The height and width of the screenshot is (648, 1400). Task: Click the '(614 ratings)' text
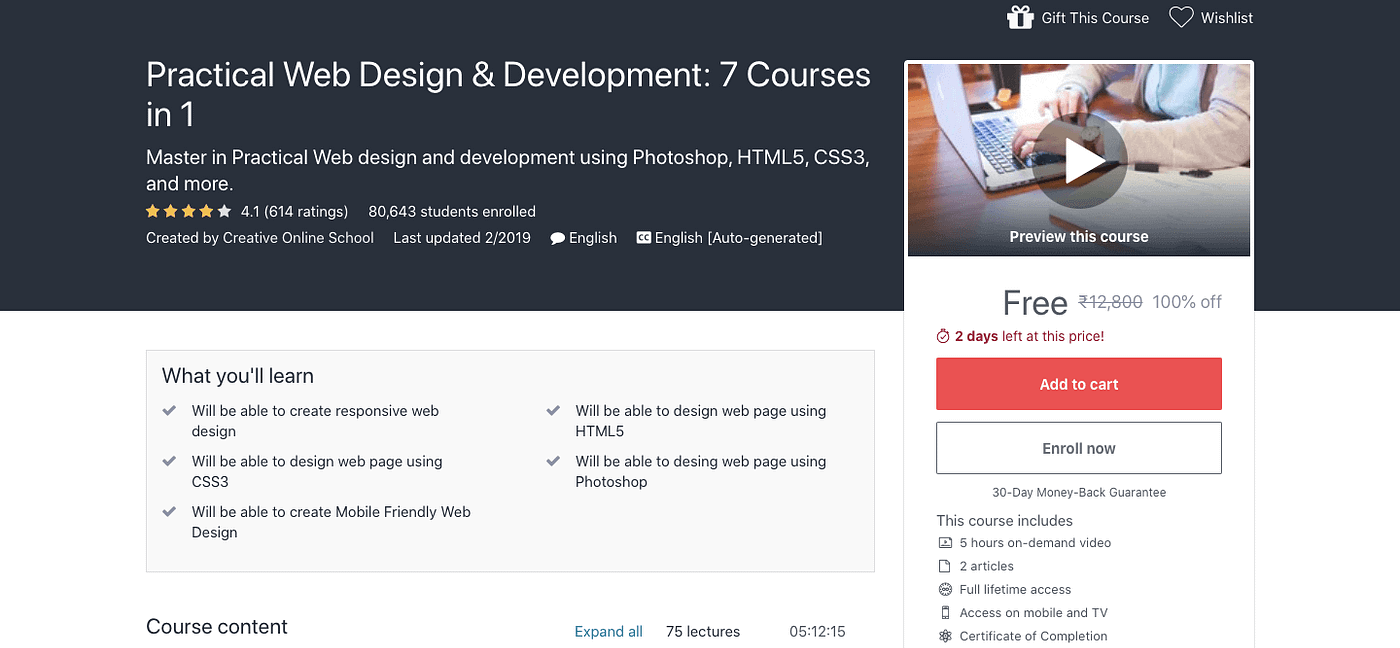pos(306,212)
